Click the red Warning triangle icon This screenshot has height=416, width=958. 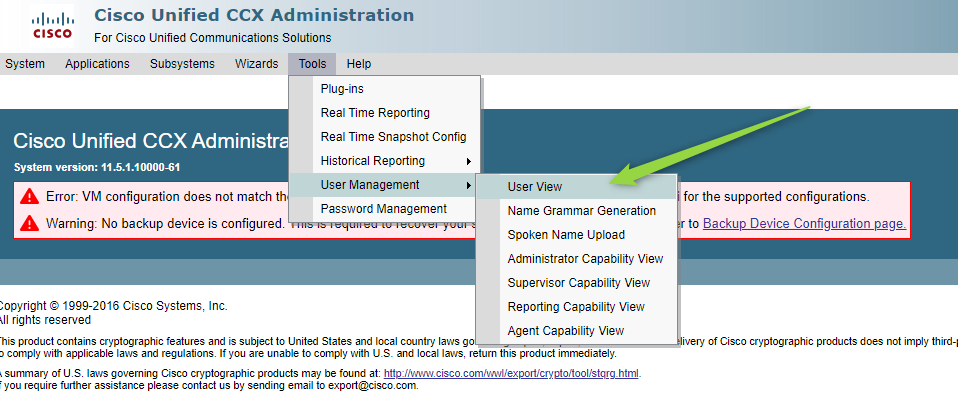[x=29, y=224]
